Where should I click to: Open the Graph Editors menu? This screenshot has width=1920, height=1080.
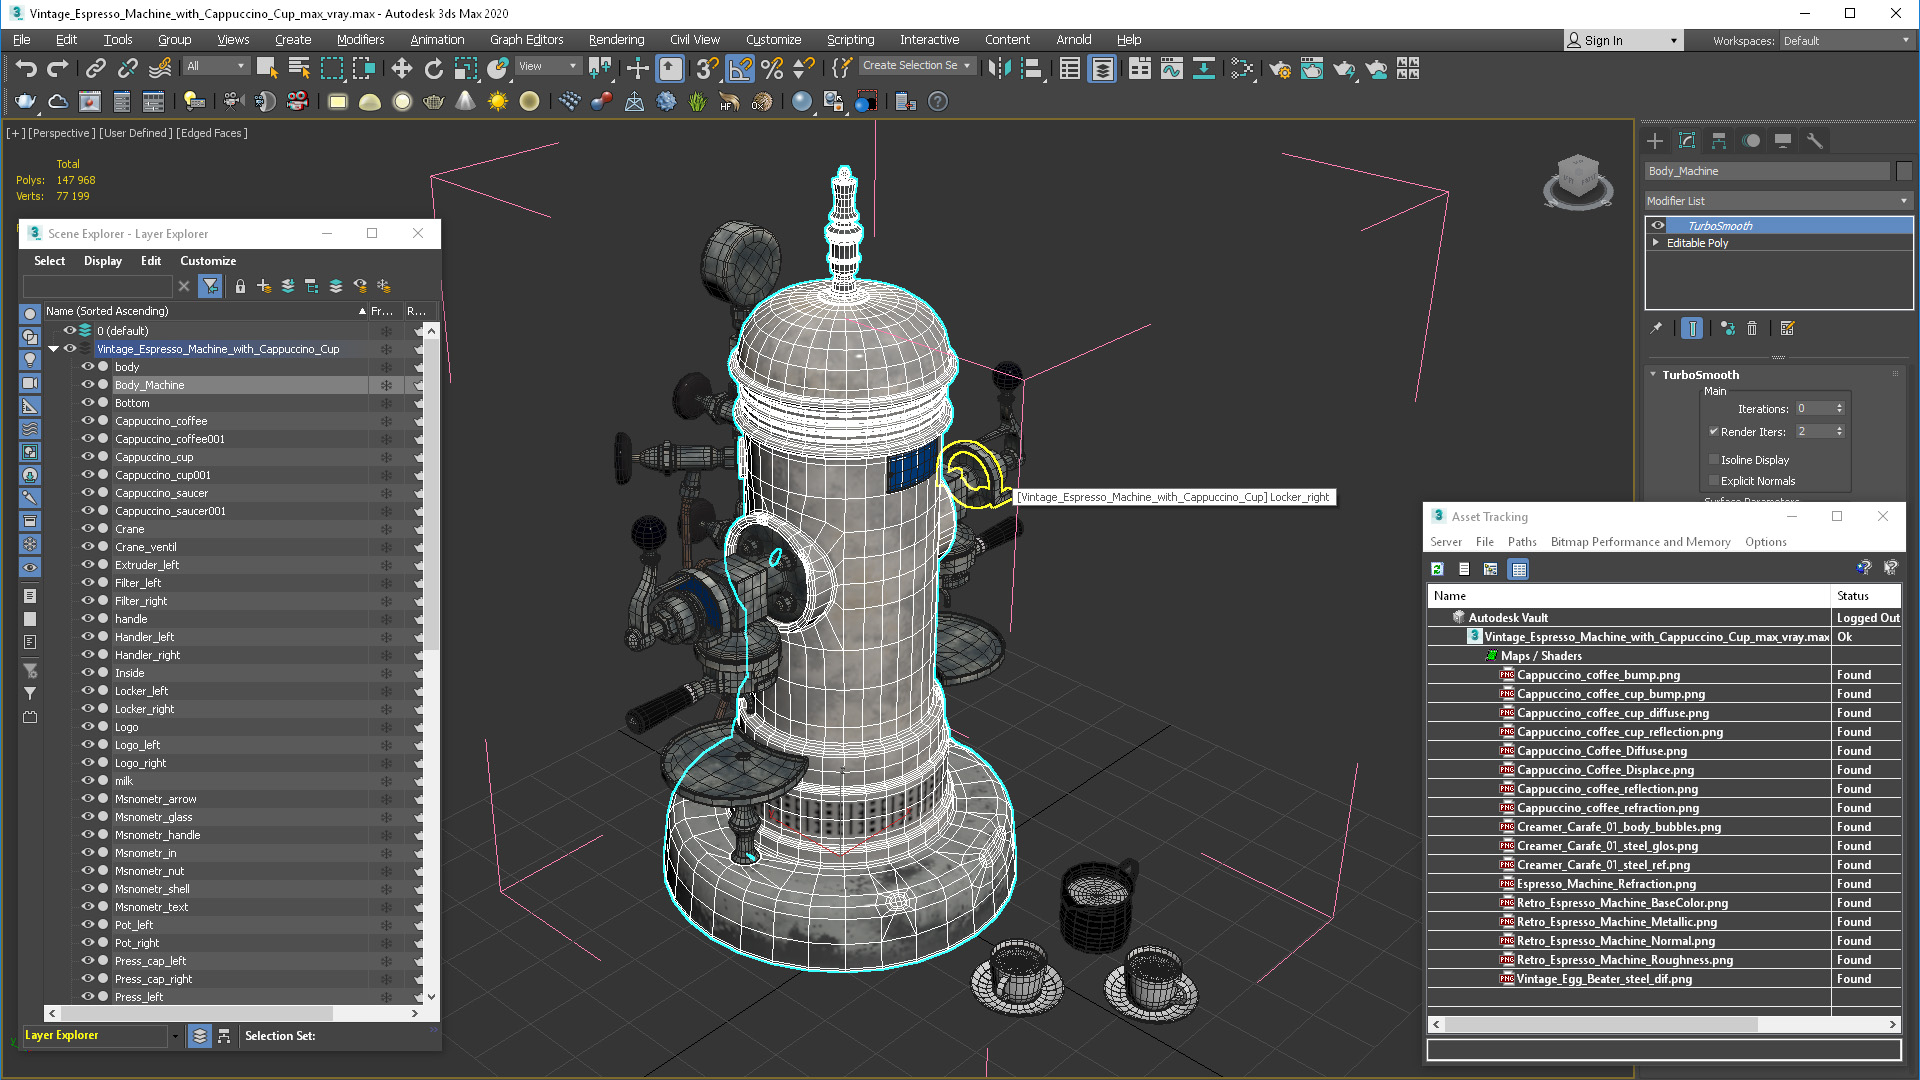point(526,40)
